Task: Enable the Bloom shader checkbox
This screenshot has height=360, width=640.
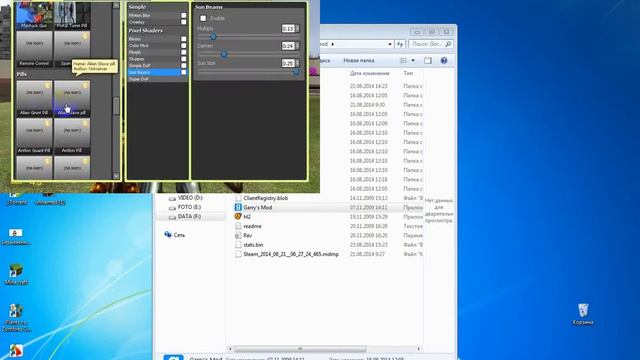Action: 184,39
